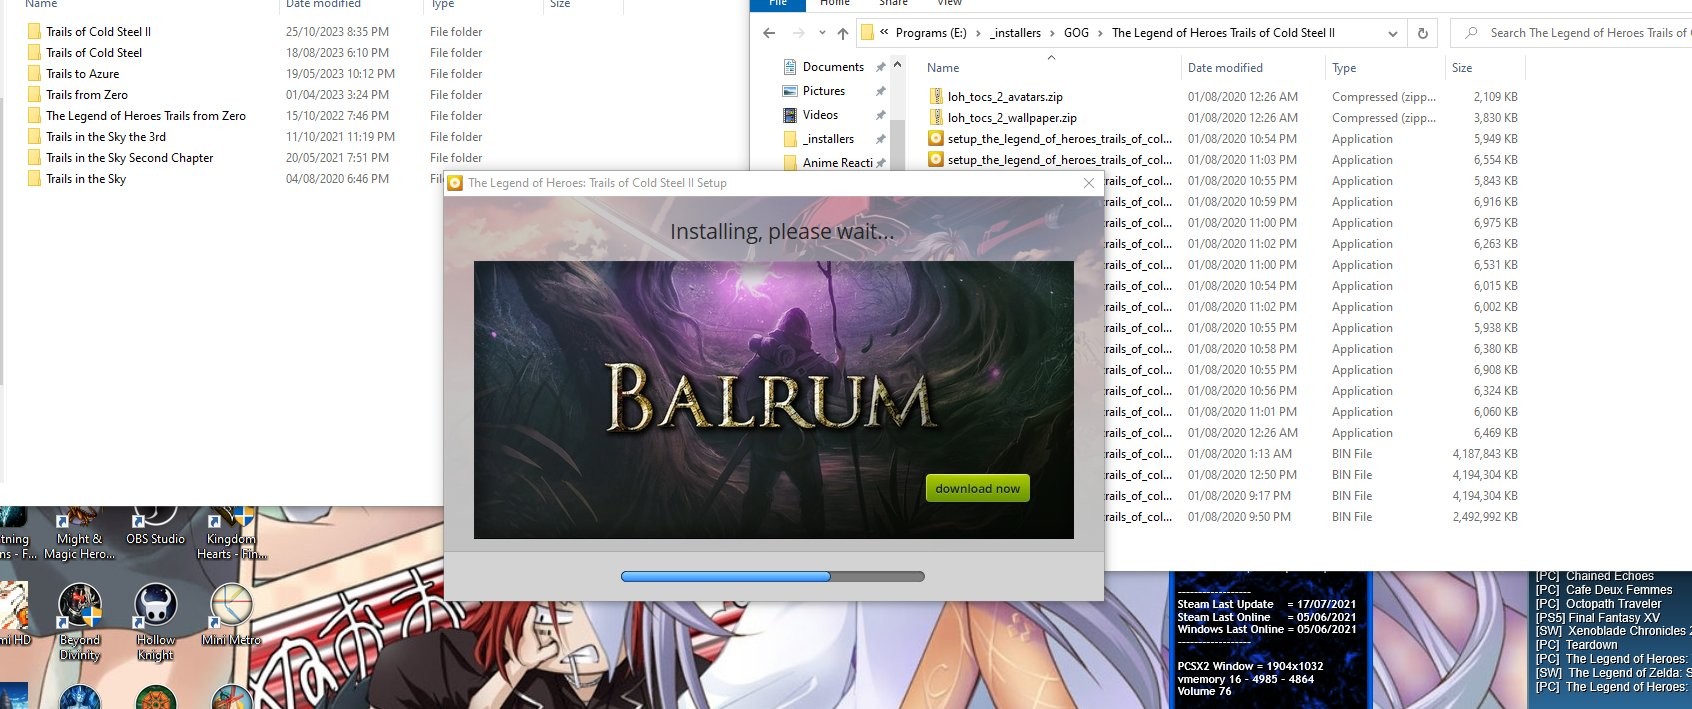Open the File ribbon tab

[x=778, y=3]
